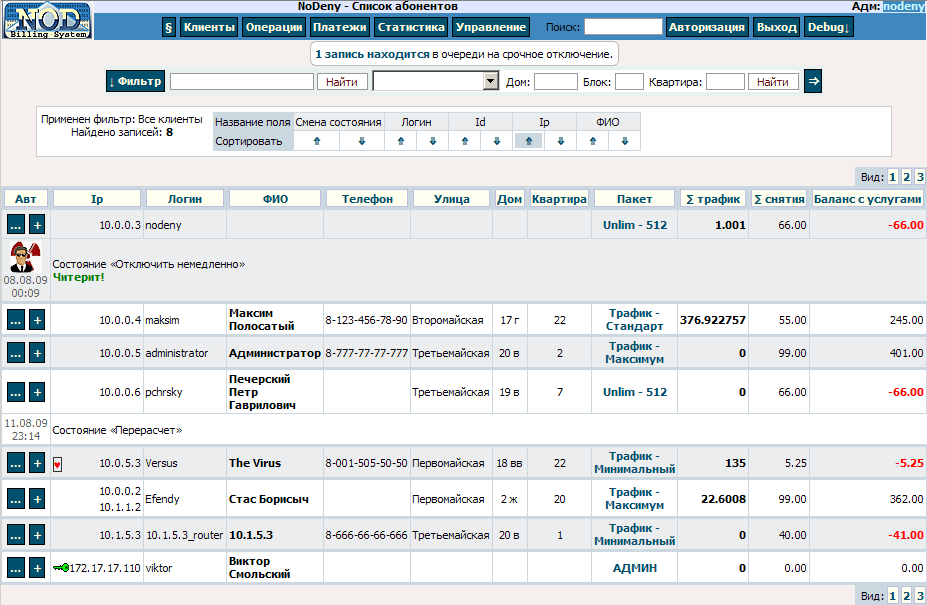Image resolution: width=927 pixels, height=605 pixels.
Task: Open the Операции menu
Action: (x=274, y=27)
